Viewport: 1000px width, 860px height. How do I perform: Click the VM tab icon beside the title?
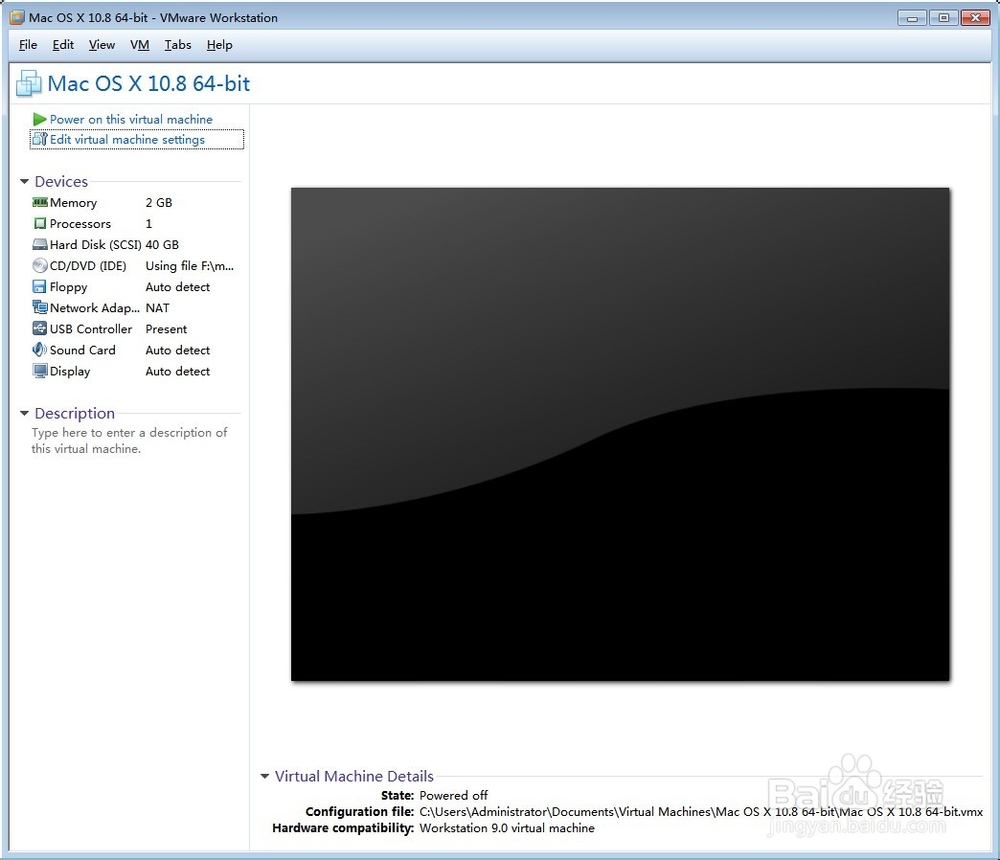pos(29,84)
